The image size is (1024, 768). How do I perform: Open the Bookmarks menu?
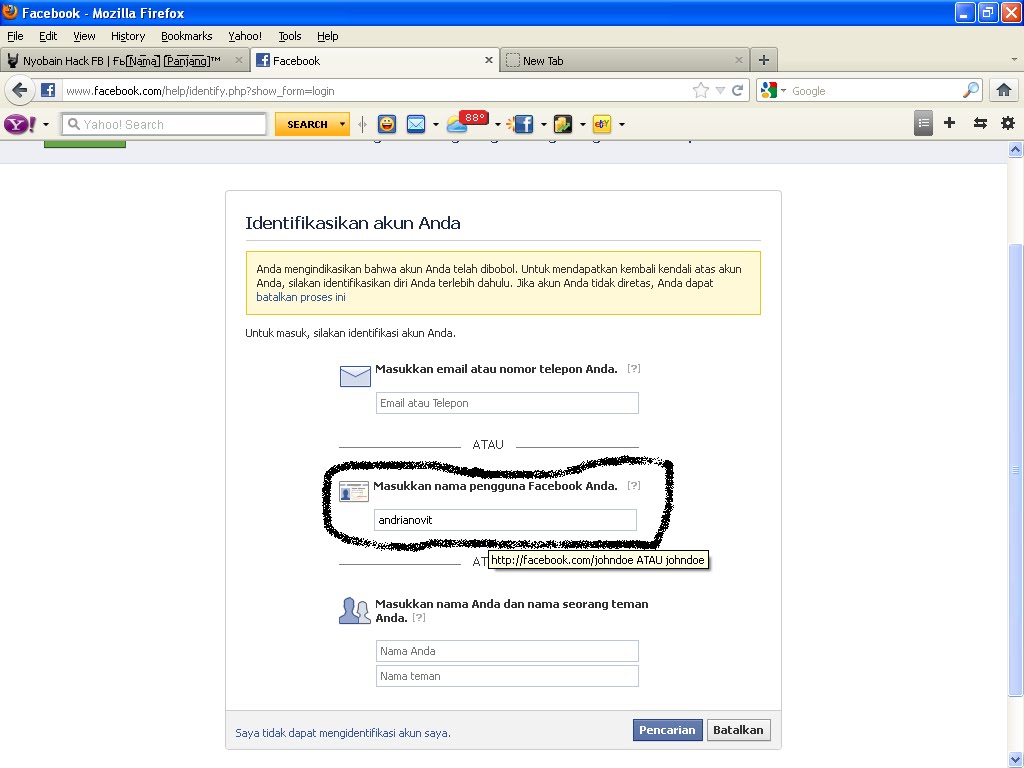[x=187, y=36]
